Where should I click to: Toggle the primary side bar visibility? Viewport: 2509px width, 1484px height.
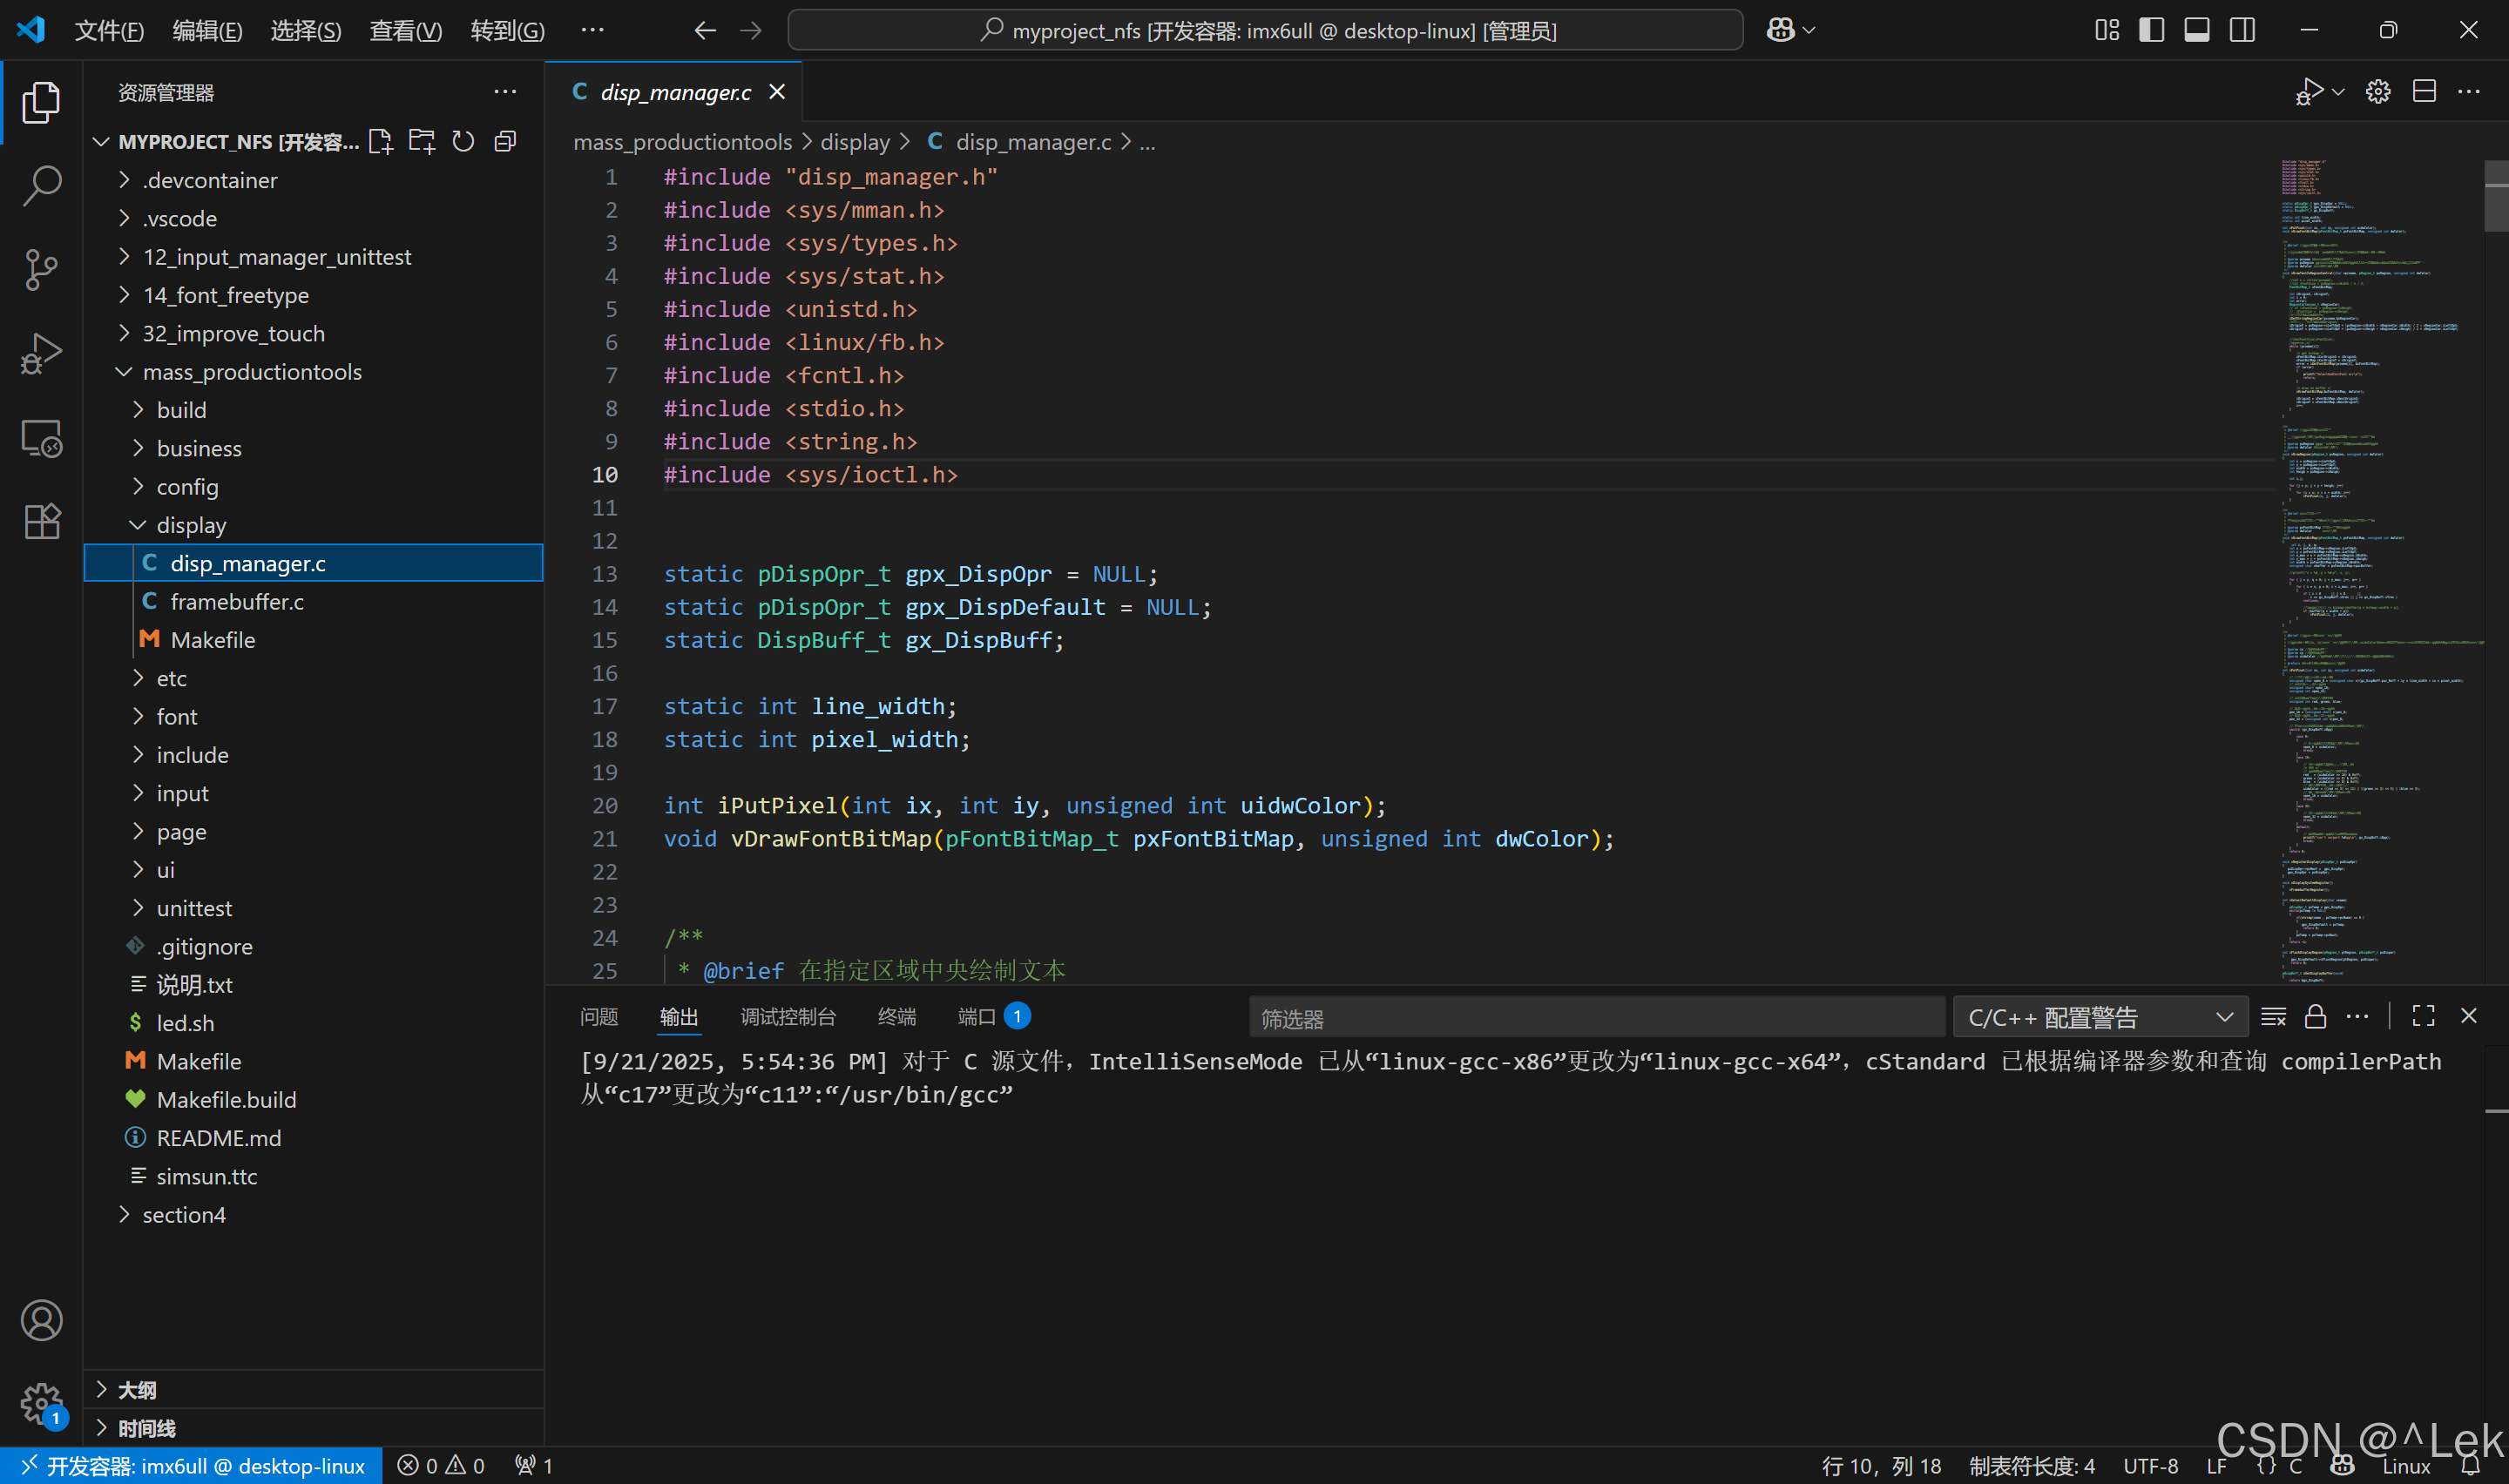point(2151,30)
